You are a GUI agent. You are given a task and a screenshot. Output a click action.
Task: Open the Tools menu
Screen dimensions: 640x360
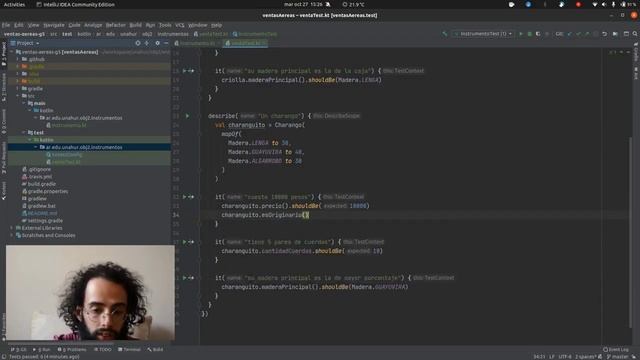pos(165,25)
